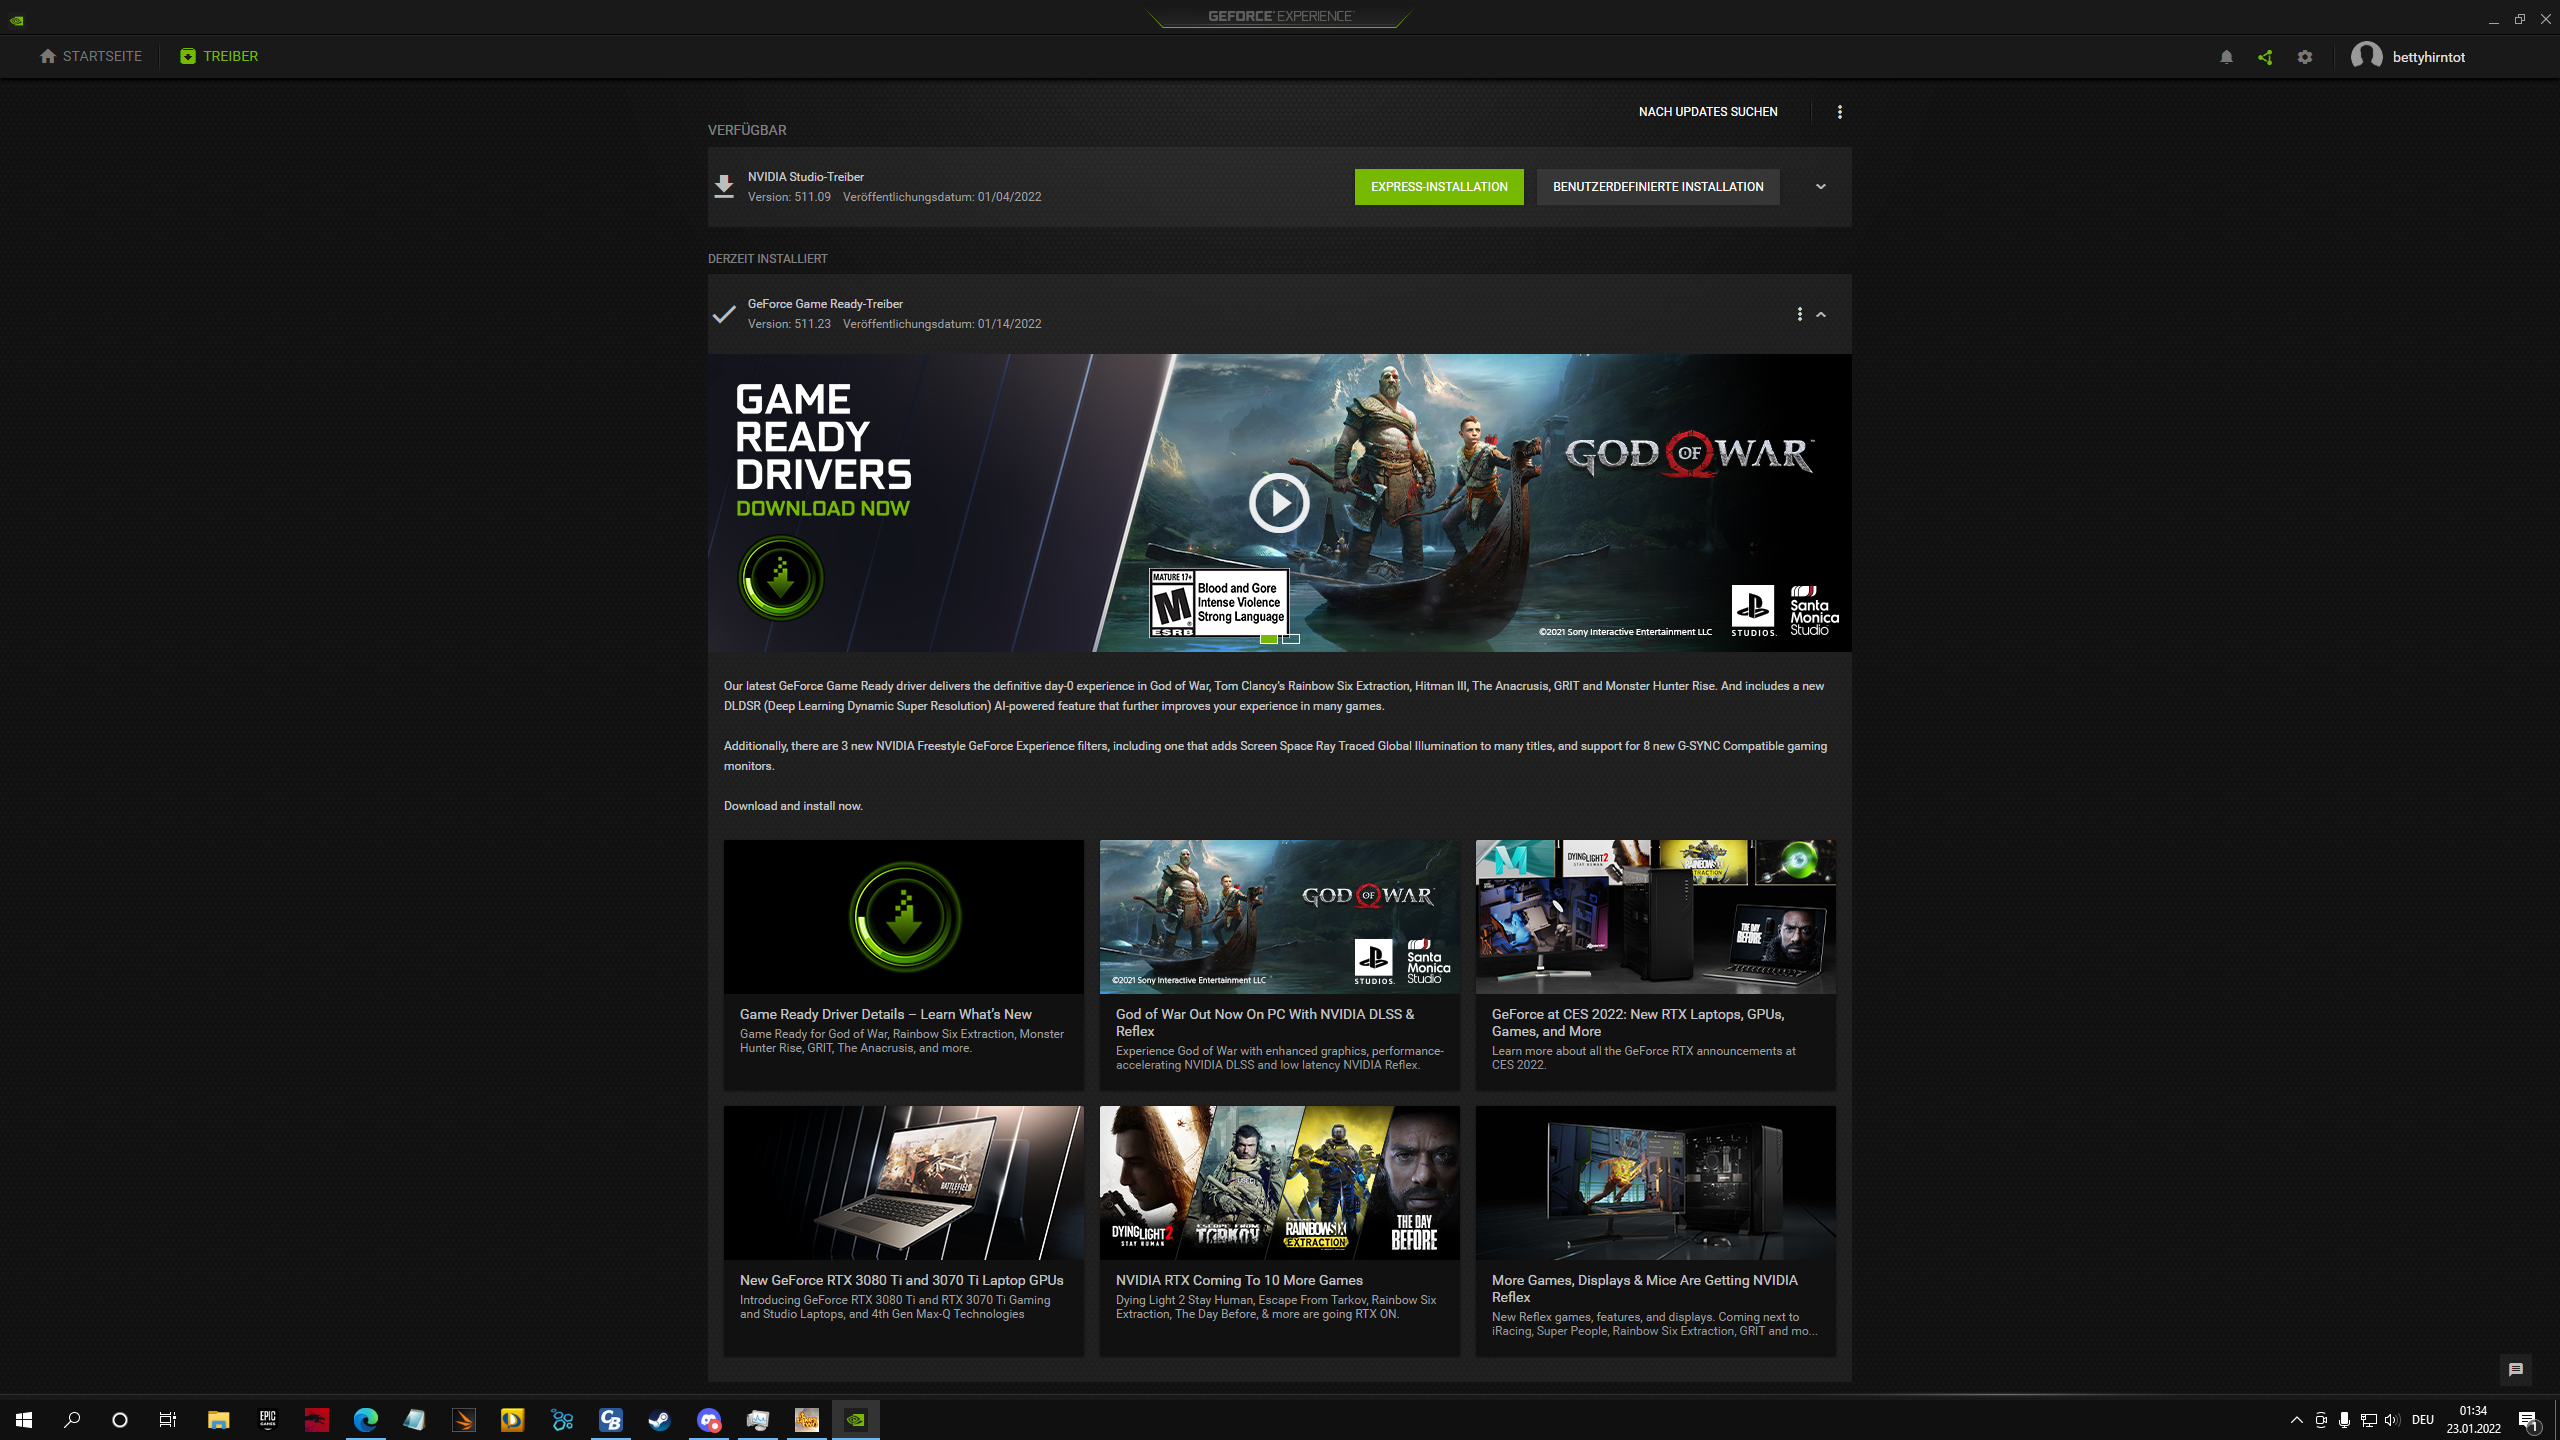Show hidden system tray icons
The height and width of the screenshot is (1440, 2560).
click(2296, 1419)
